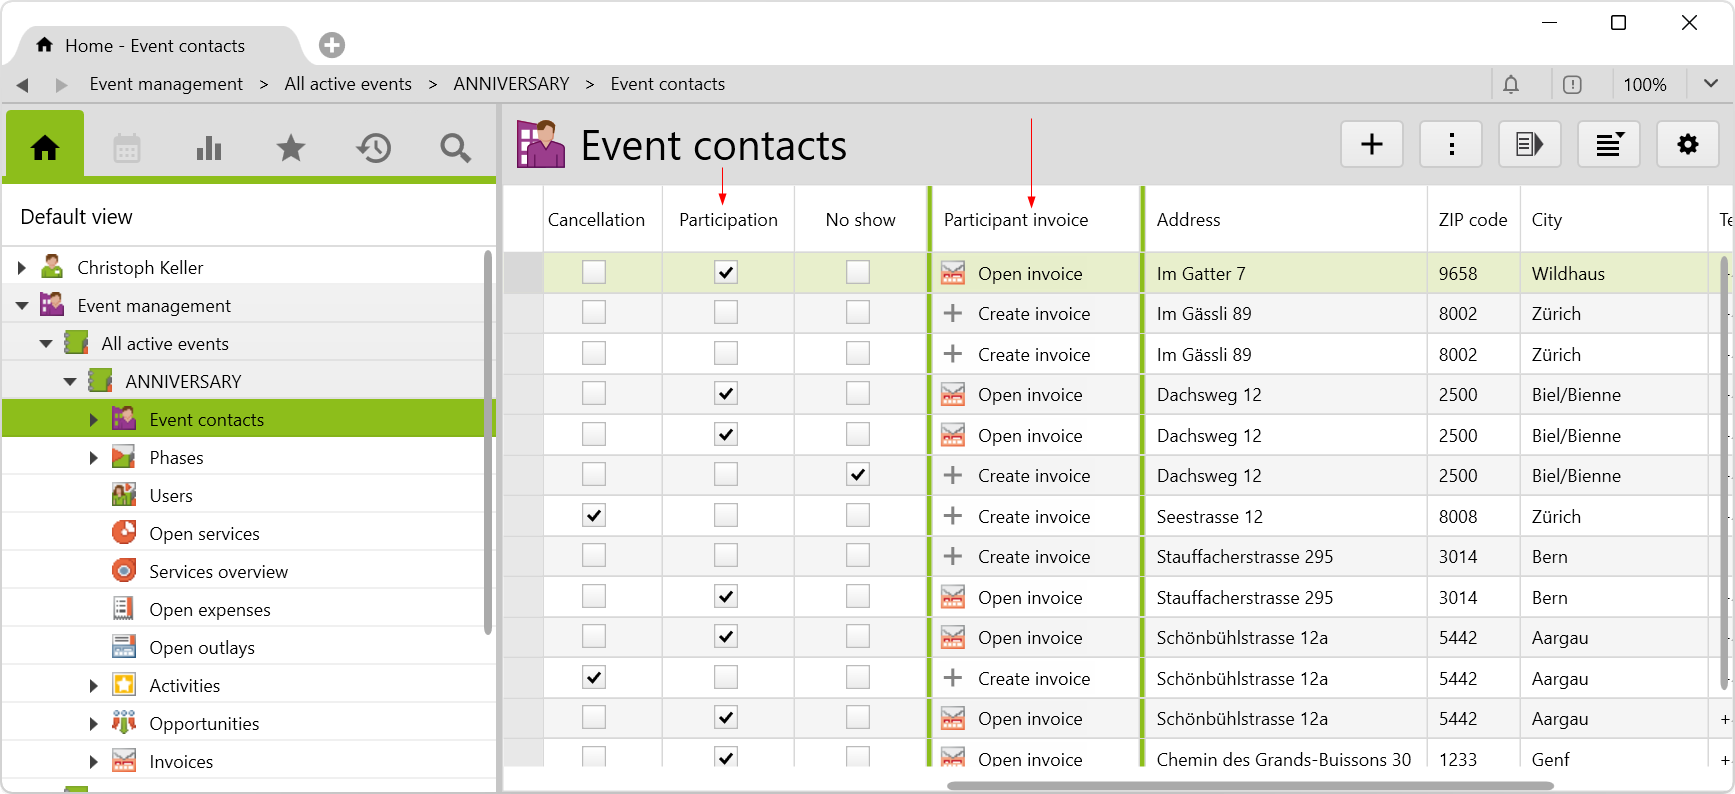Click the search magnifier icon
Screen dimensions: 1735x794
point(455,149)
